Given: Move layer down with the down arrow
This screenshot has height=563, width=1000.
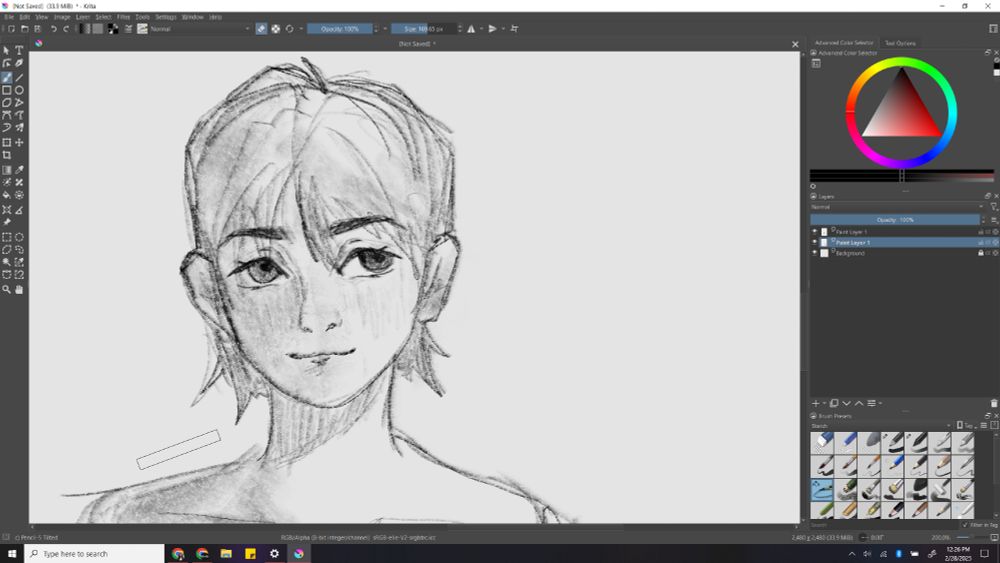Looking at the screenshot, I should 846,403.
